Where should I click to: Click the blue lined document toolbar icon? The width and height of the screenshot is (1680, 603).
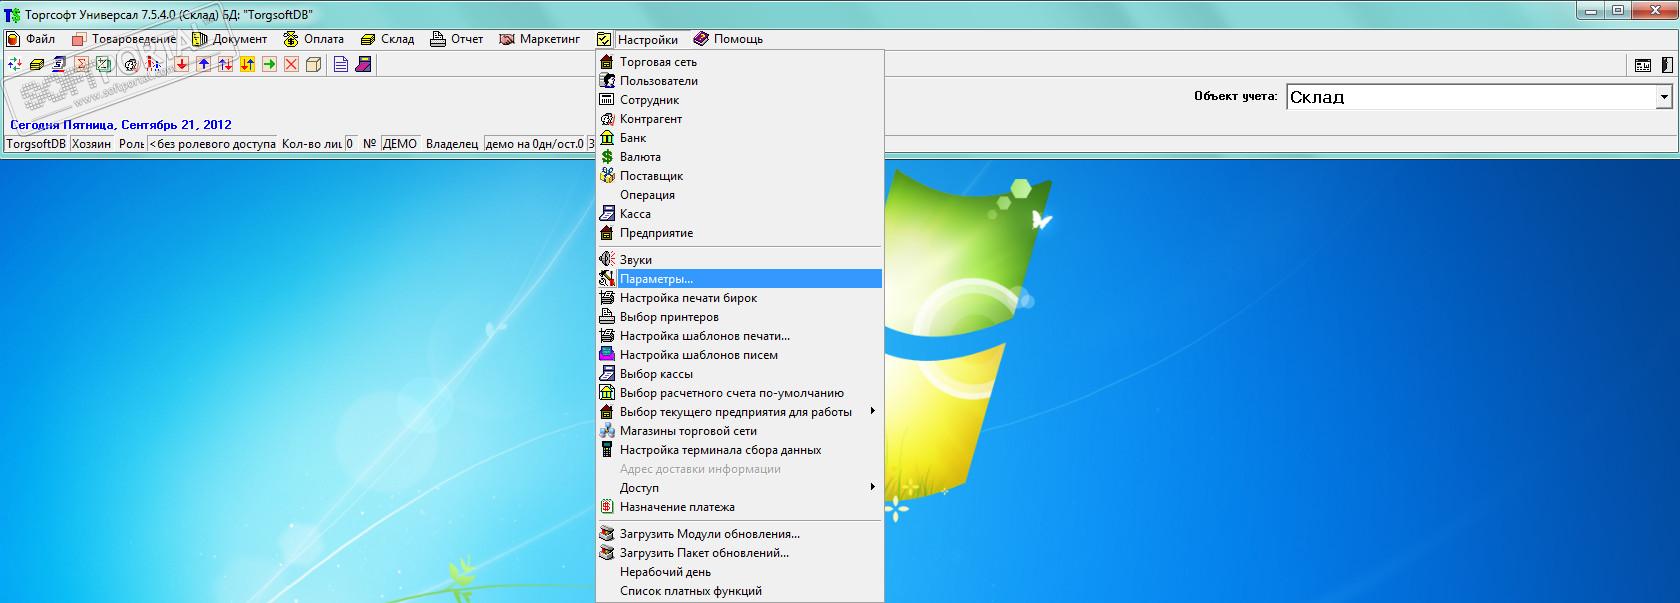coord(341,64)
